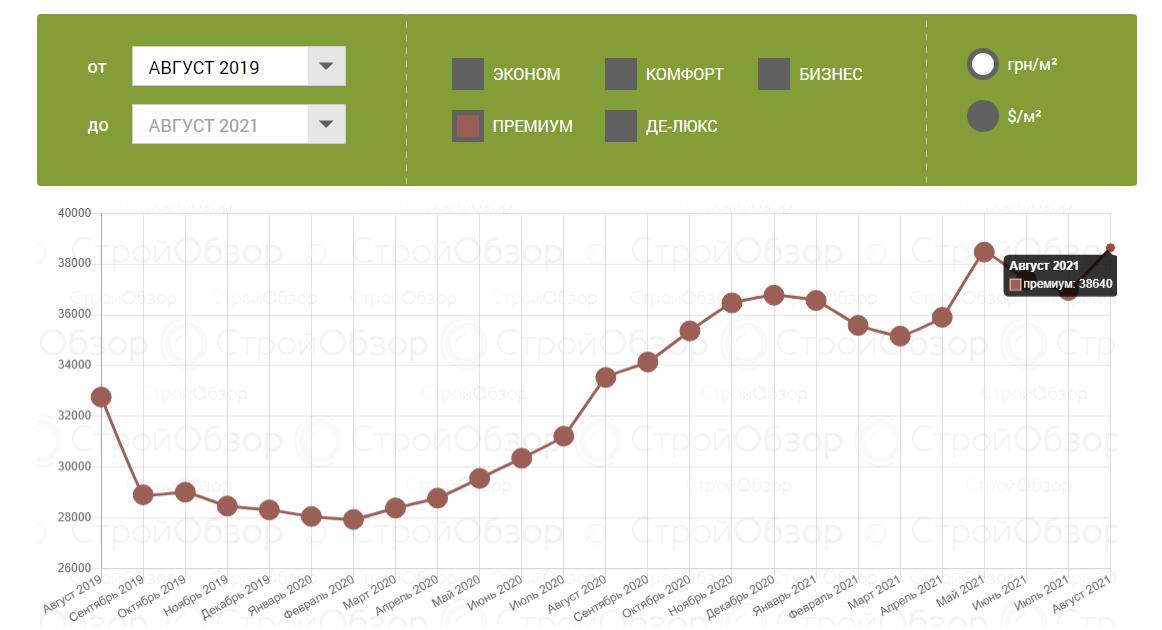Screen dimensions: 1162x630
Task: Click the Август 2019 data point
Action: coord(101,397)
